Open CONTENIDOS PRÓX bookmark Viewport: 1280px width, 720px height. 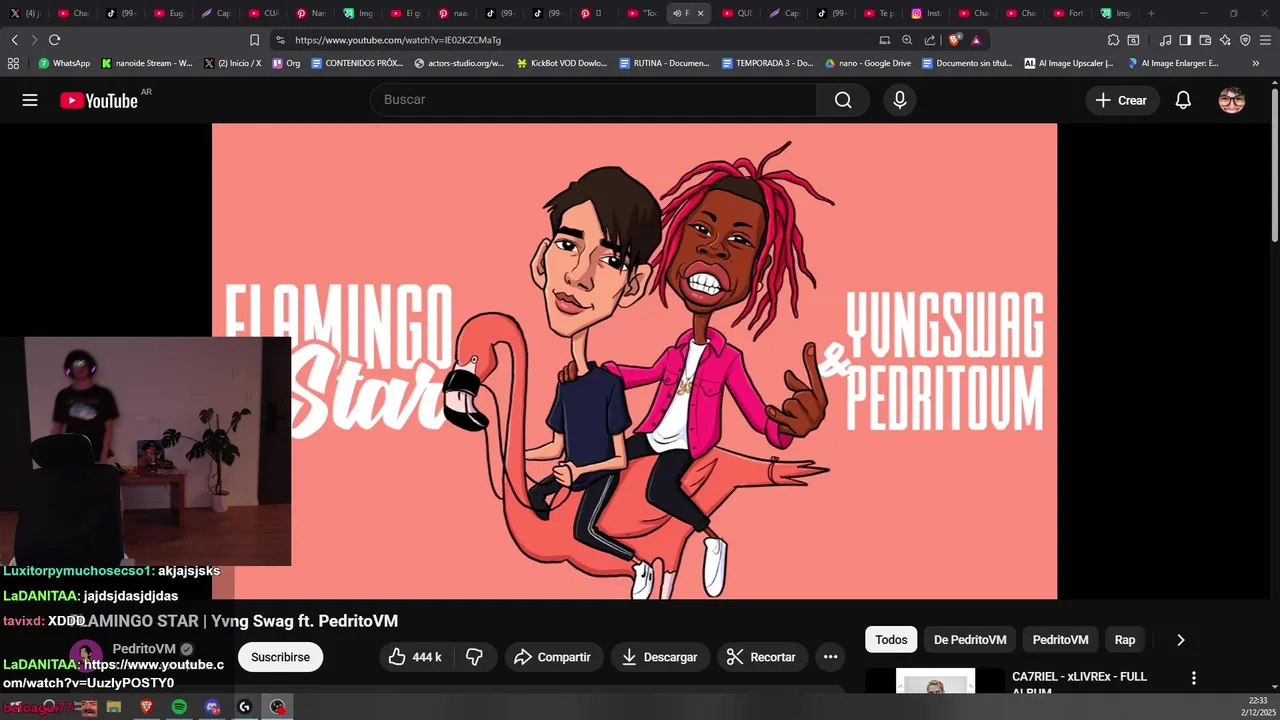tap(357, 63)
